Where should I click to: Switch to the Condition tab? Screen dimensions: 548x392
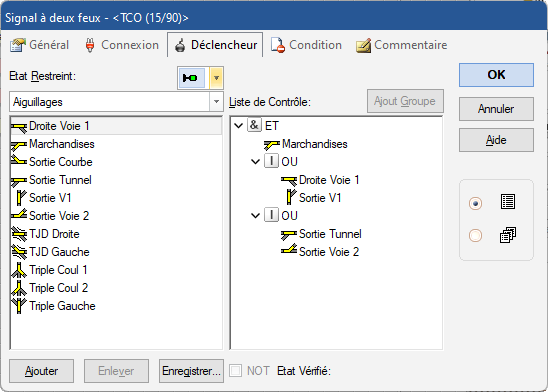tap(307, 45)
